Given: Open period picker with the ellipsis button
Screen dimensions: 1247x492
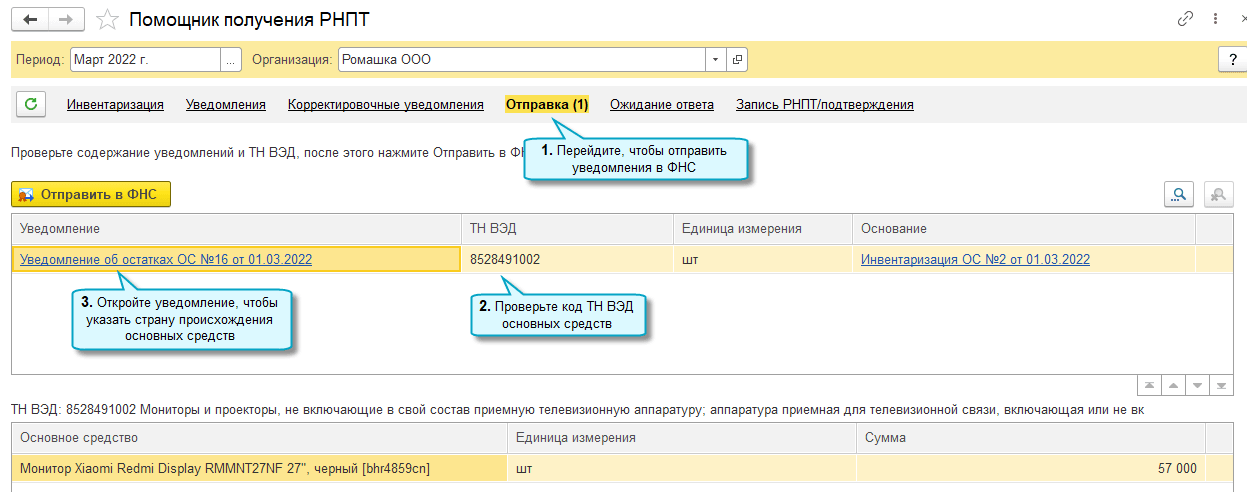Looking at the screenshot, I should (231, 60).
